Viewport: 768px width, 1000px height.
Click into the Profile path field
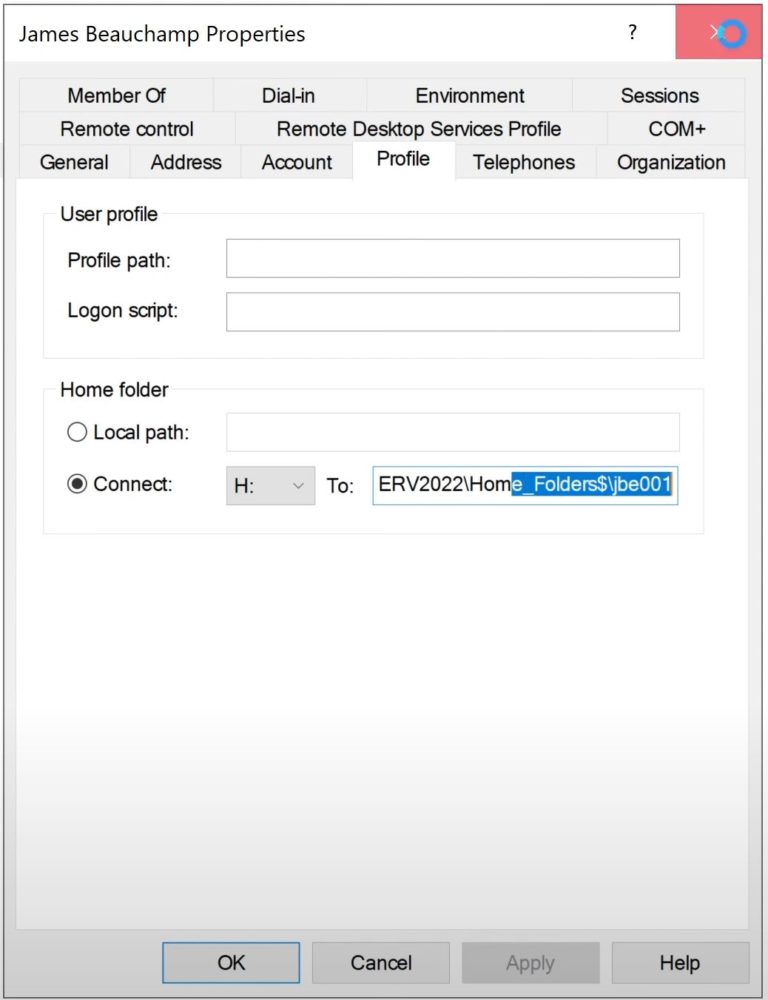453,258
